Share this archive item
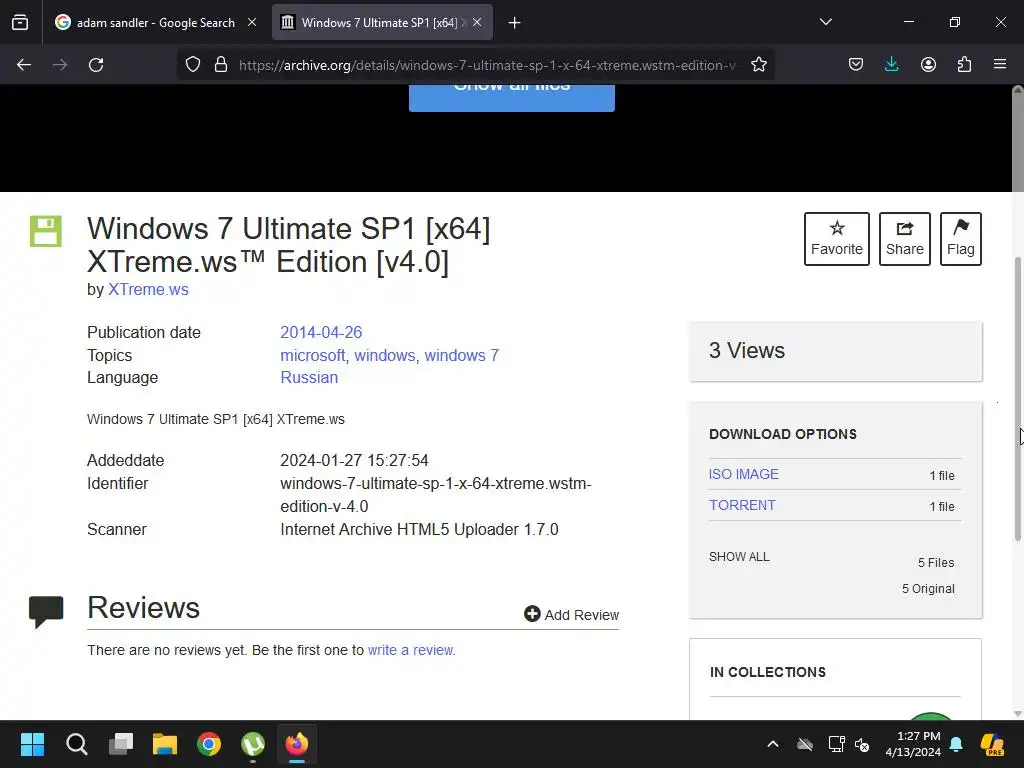 pos(904,239)
